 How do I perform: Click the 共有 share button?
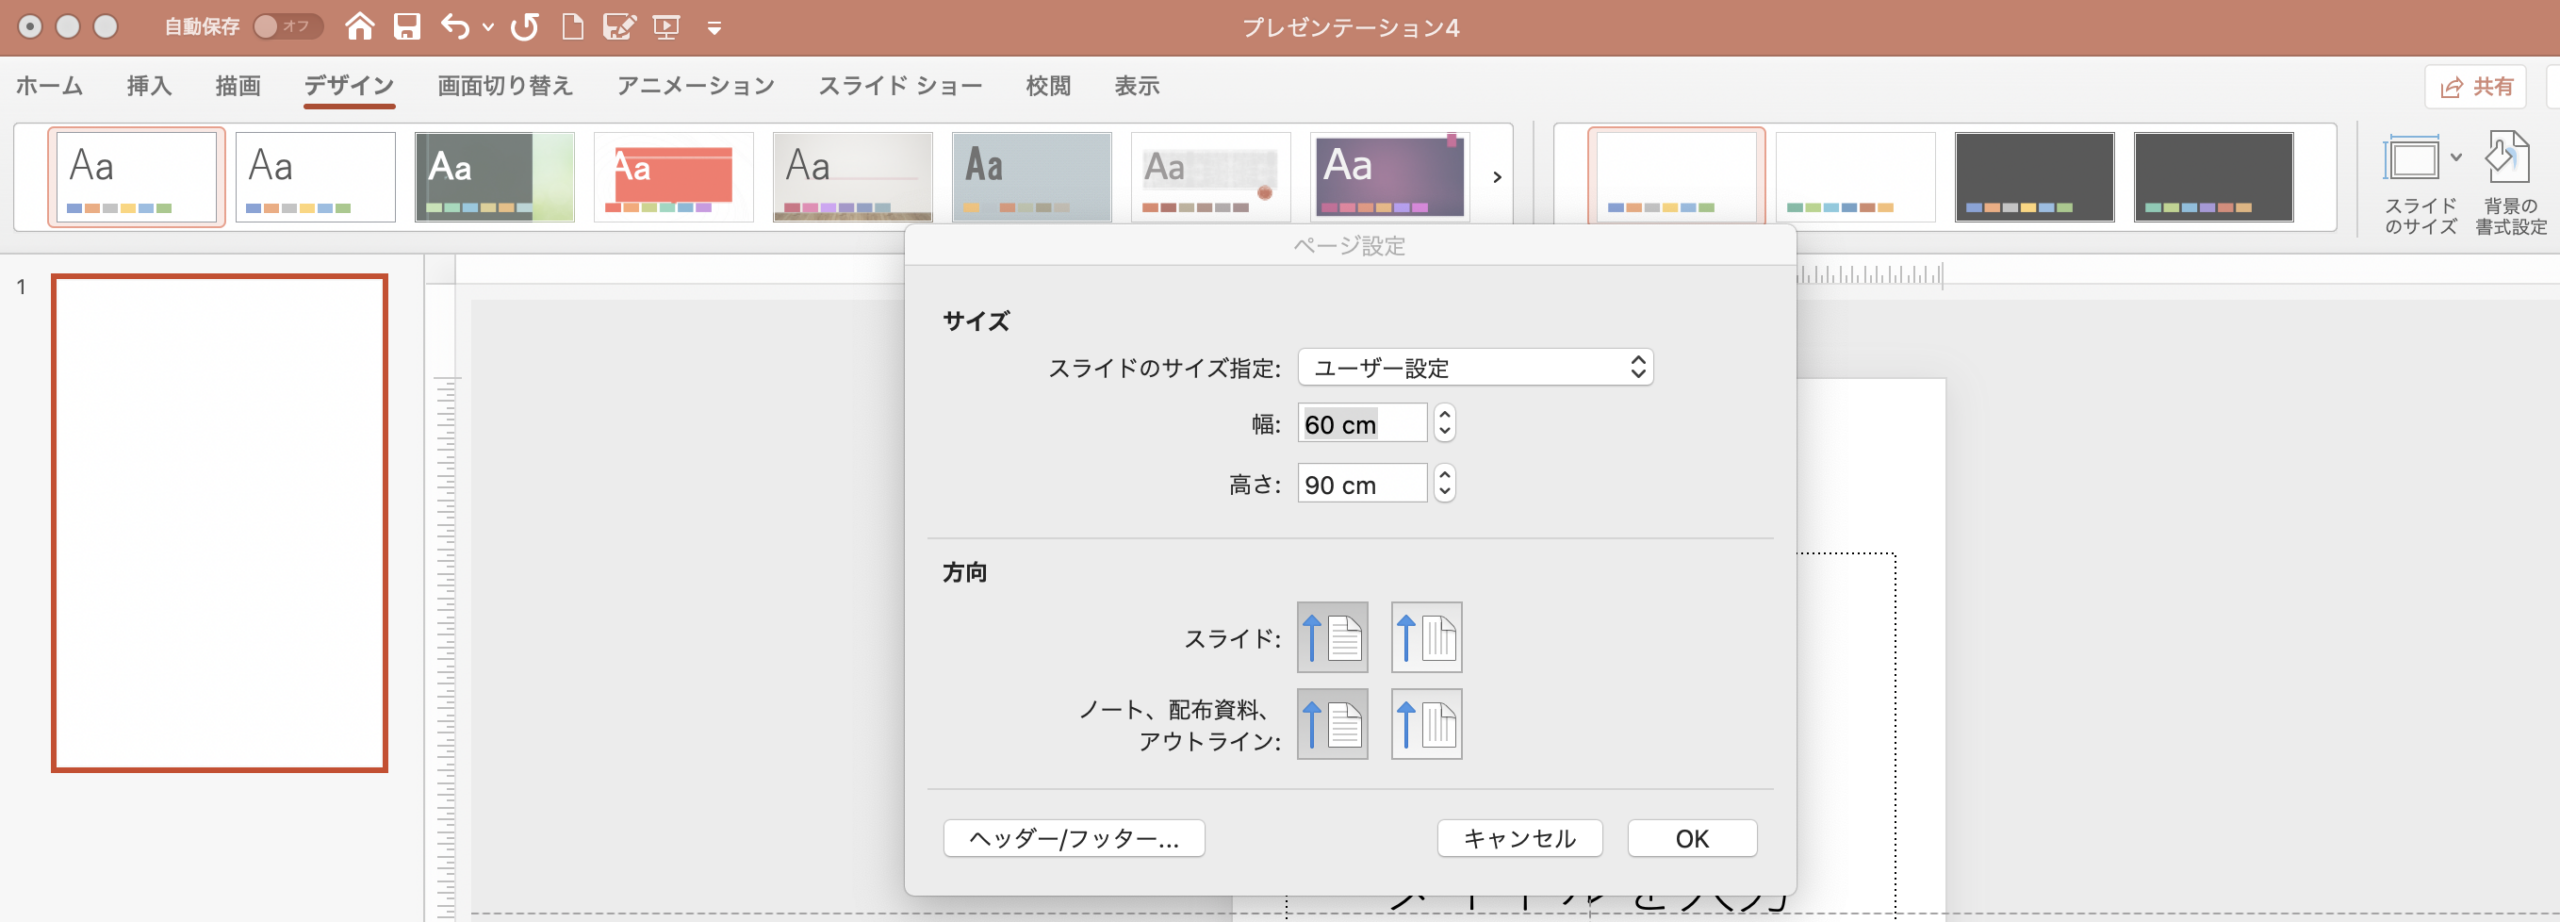2475,87
